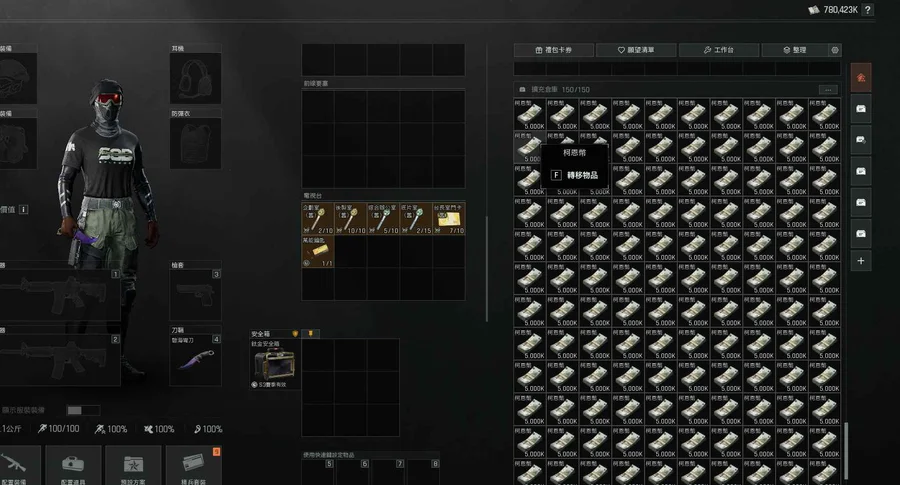Add a new stash with plus icon
The height and width of the screenshot is (485, 900).
[860, 260]
